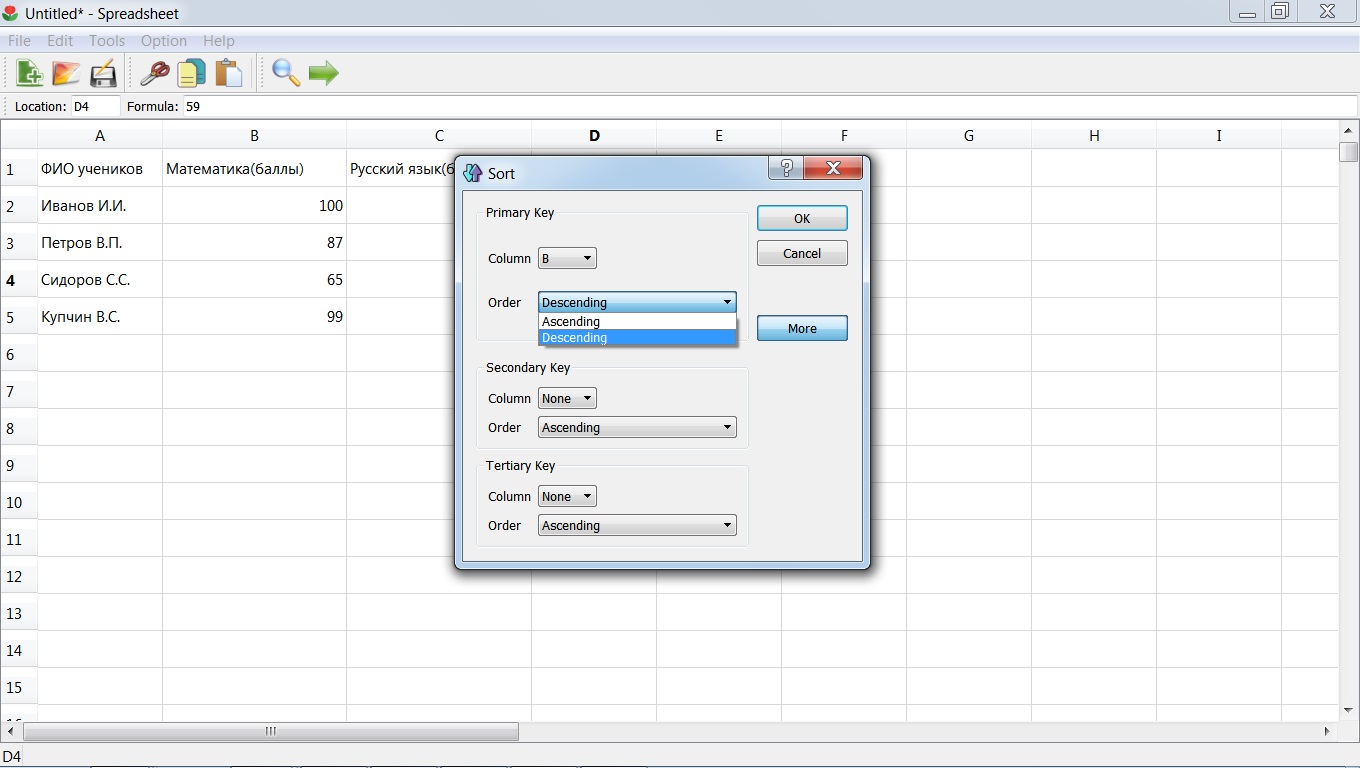
Task: Choose highlighted Descending in the open list
Action: [x=637, y=338]
